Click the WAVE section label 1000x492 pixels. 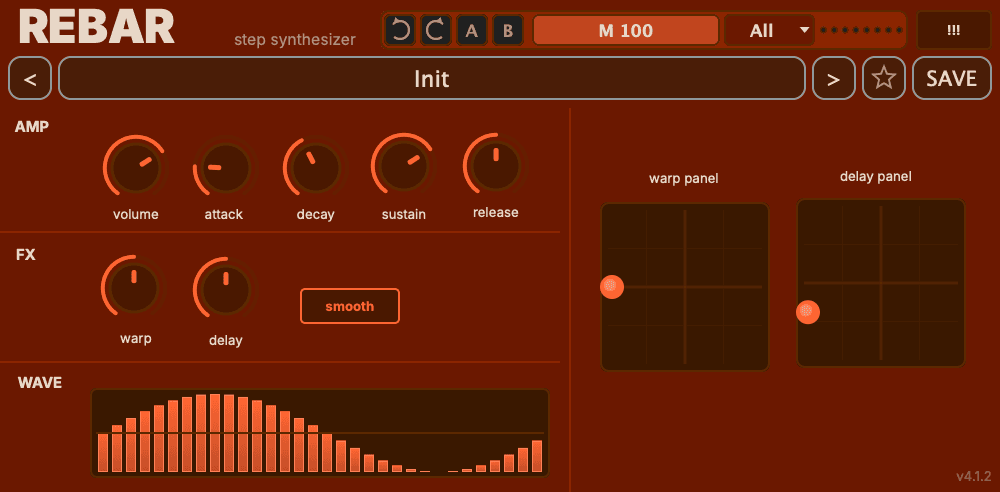pyautogui.click(x=40, y=383)
